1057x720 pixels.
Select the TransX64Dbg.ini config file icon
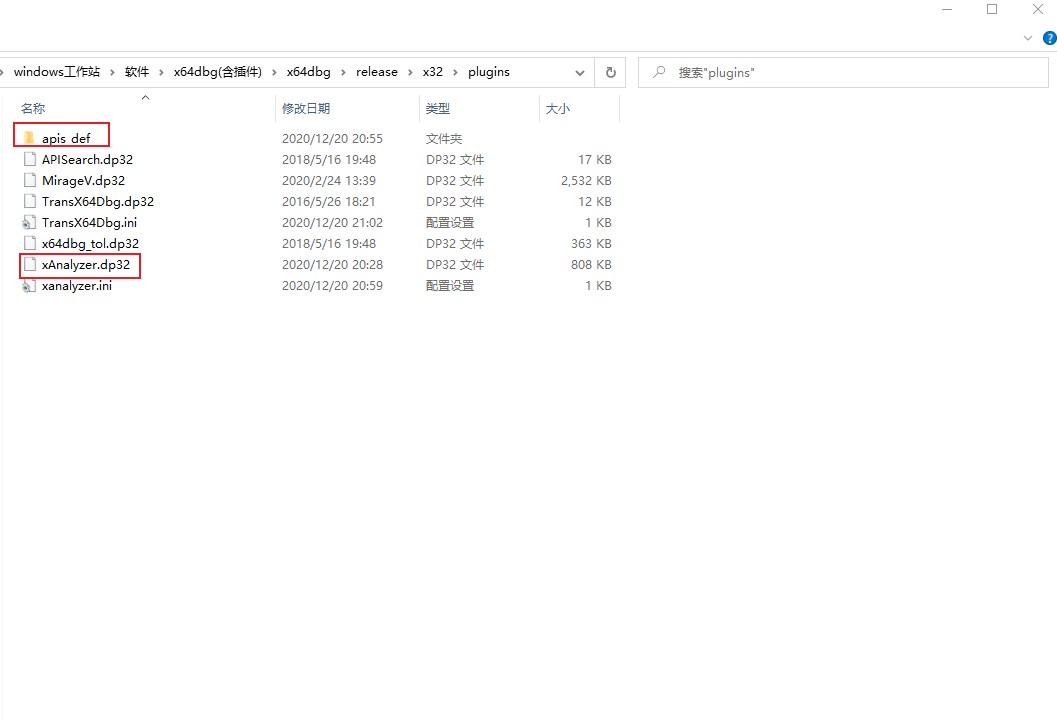29,222
